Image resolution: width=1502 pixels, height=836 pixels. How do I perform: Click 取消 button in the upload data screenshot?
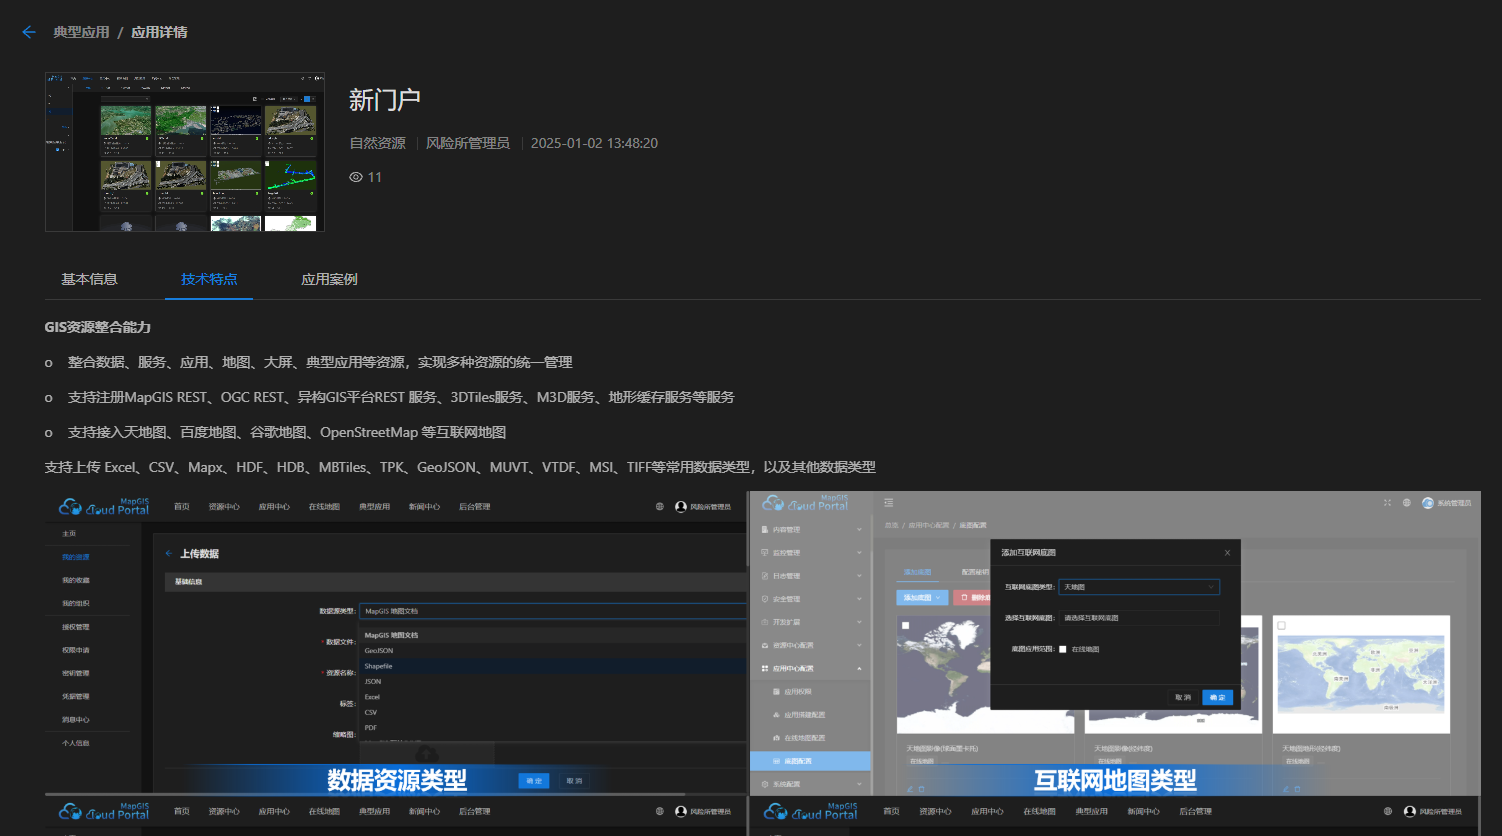tap(574, 780)
